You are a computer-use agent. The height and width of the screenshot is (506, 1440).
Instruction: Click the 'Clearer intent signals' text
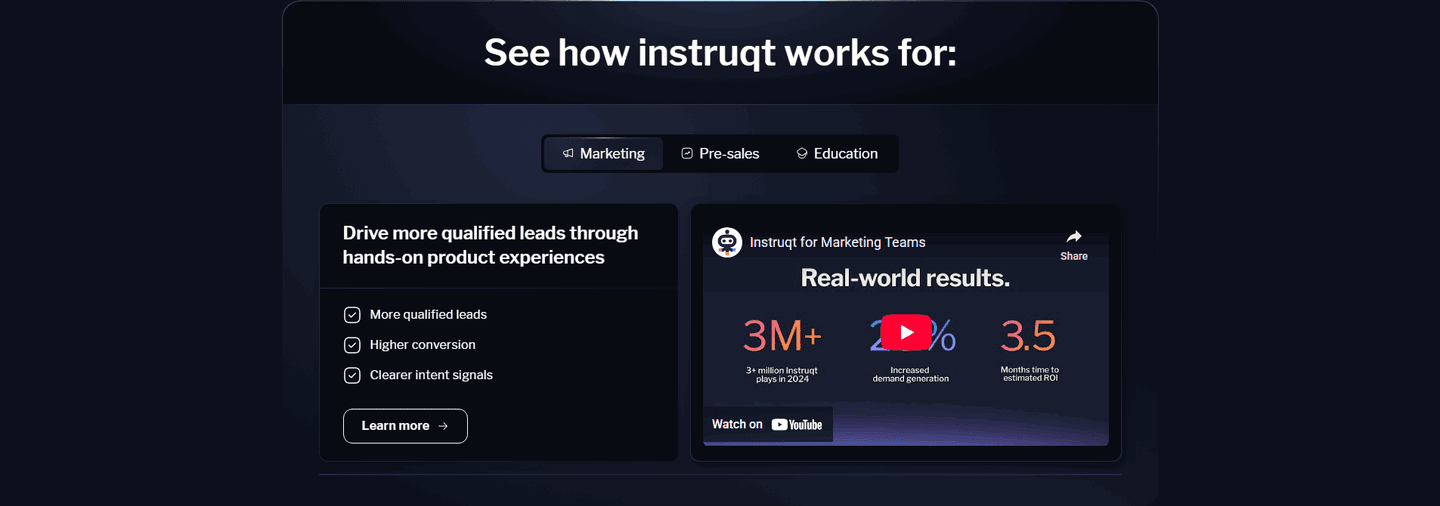coord(431,376)
